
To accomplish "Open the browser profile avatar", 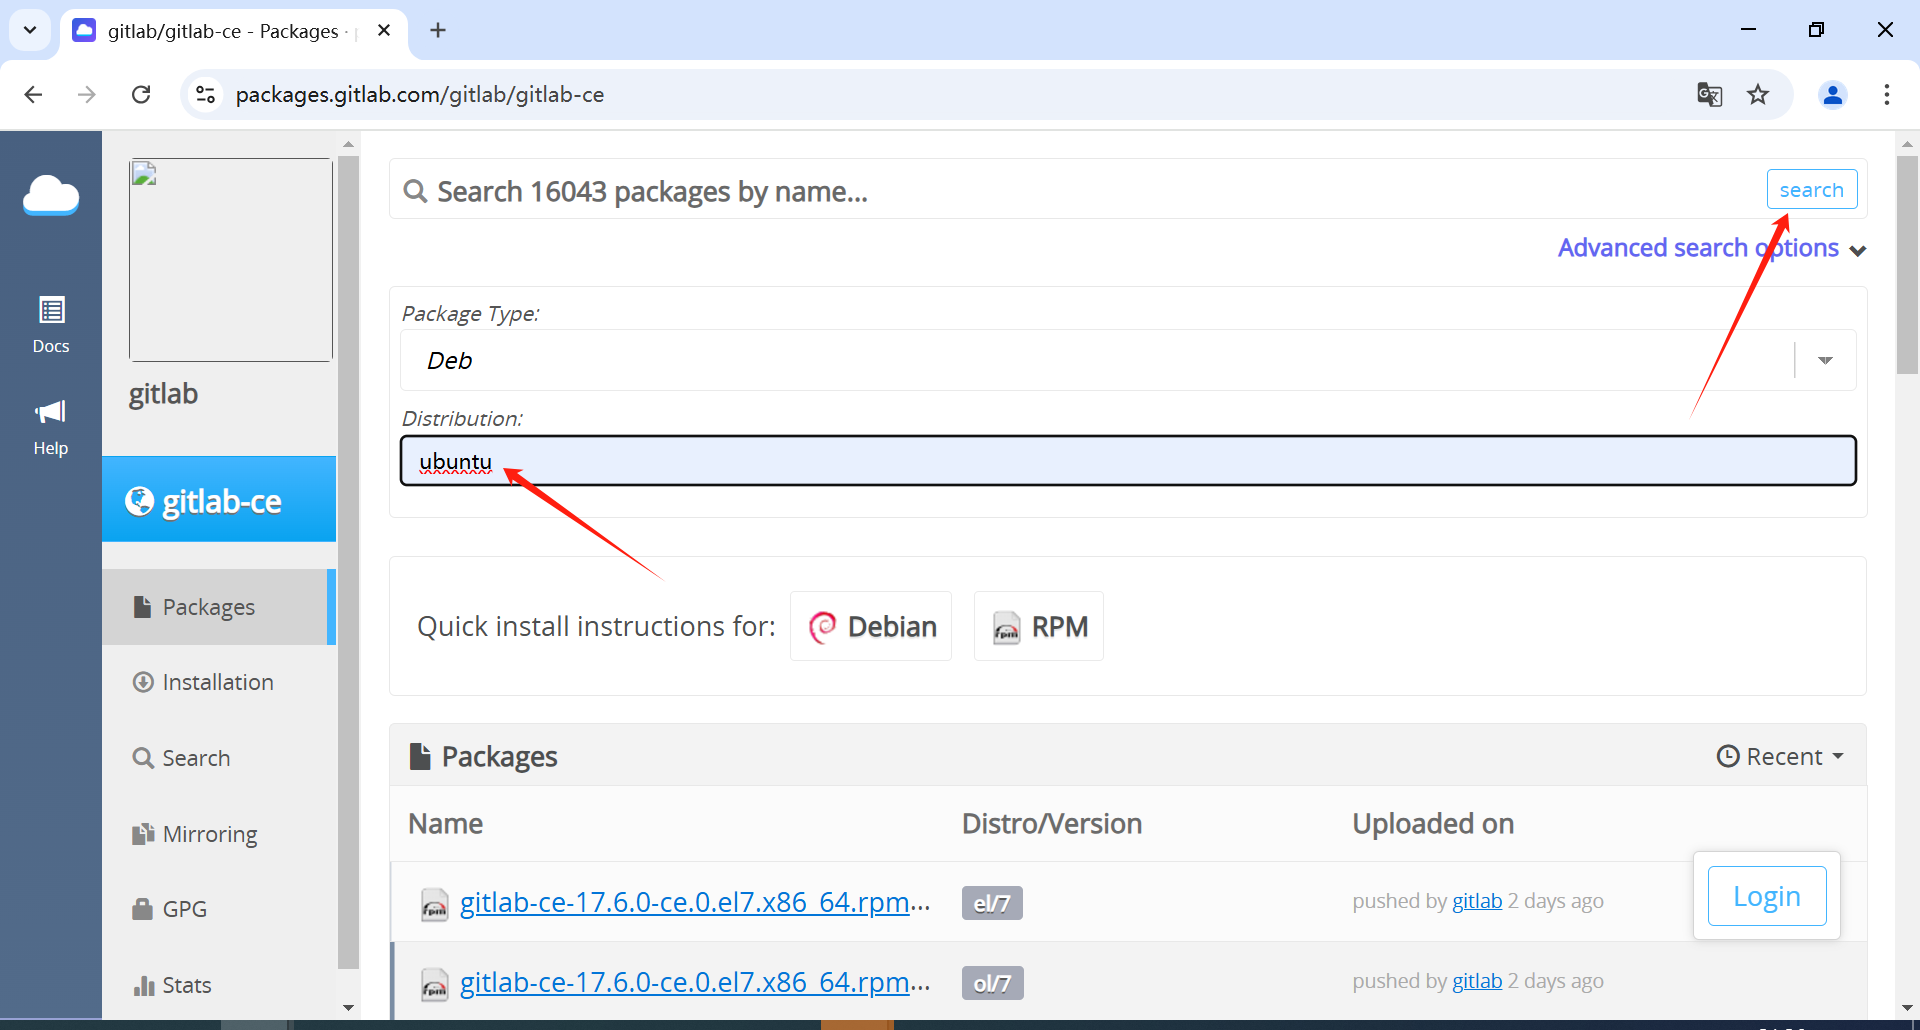I will click(x=1833, y=94).
